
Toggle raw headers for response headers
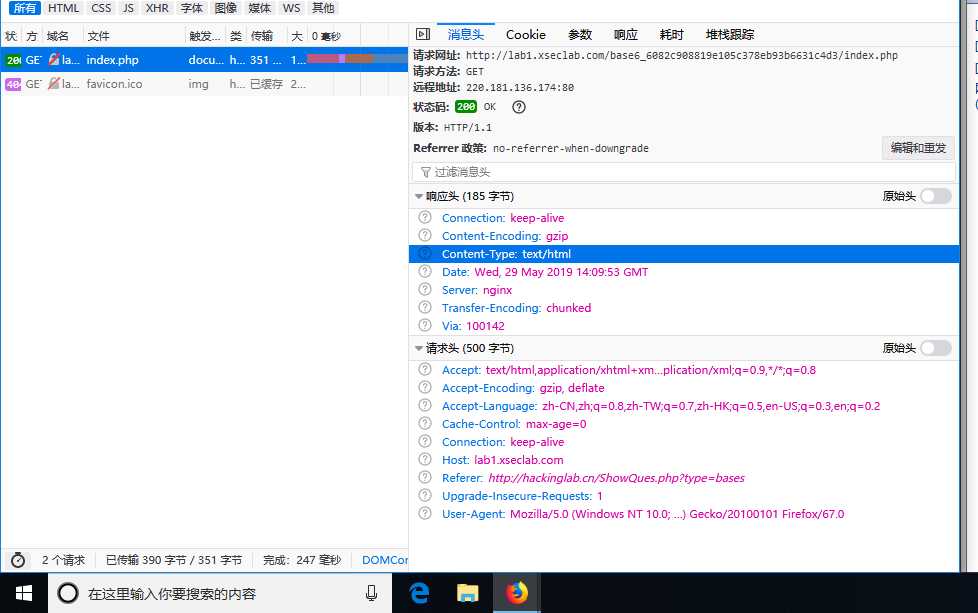pyautogui.click(x=936, y=196)
